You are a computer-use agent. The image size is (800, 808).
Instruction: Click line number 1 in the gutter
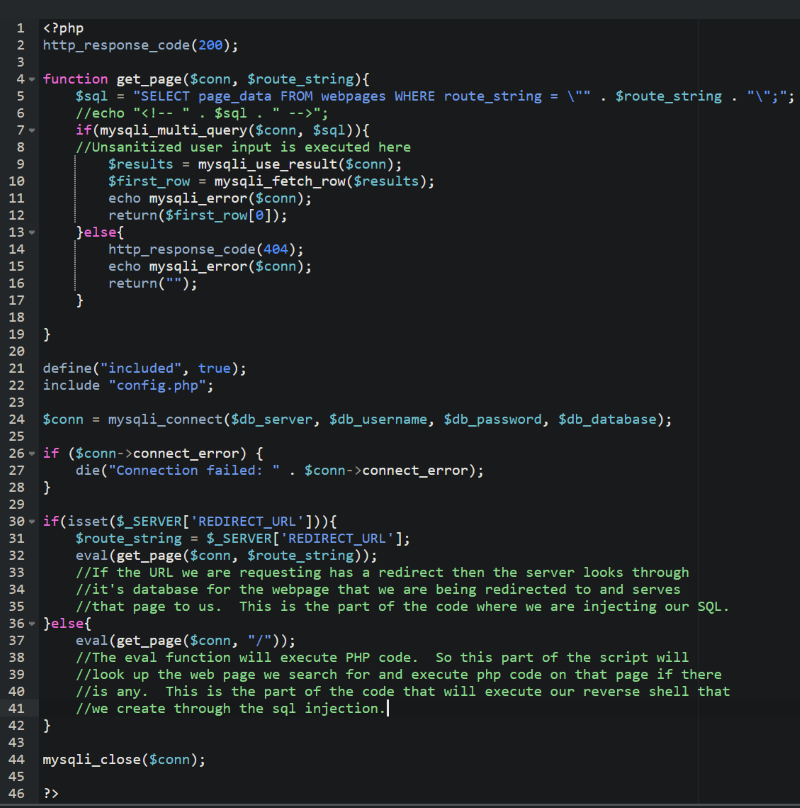pos(20,28)
